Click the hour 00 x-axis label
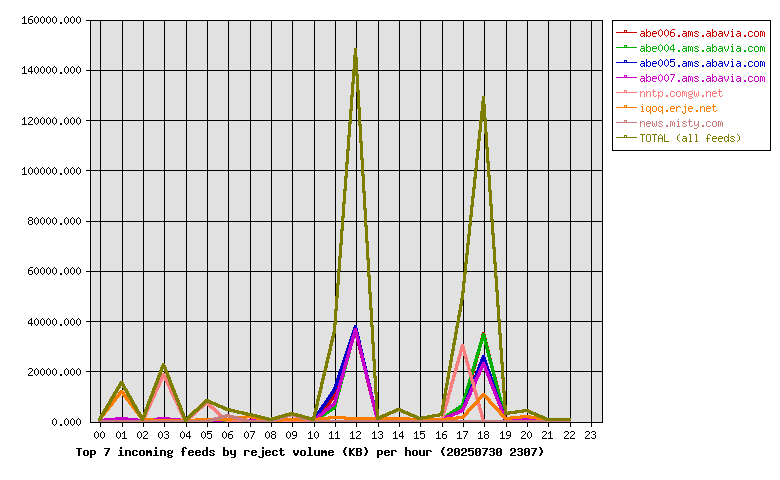 click(x=100, y=435)
